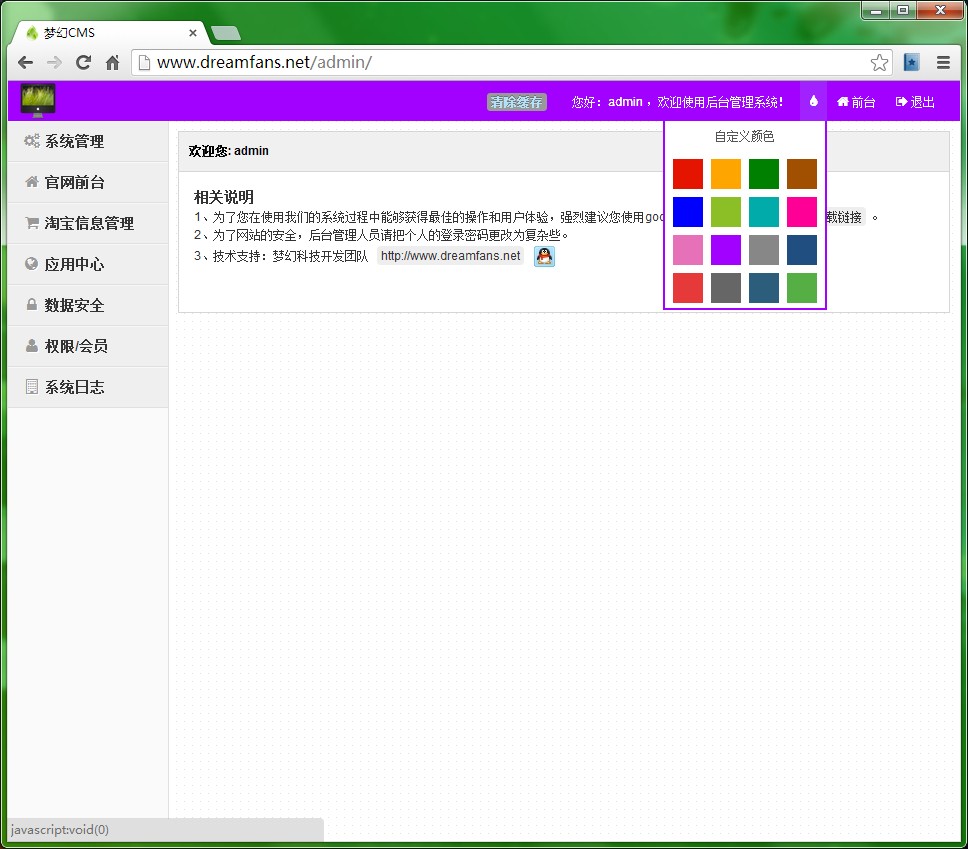968x849 pixels.
Task: Select the bright blue color swatch
Action: point(688,212)
